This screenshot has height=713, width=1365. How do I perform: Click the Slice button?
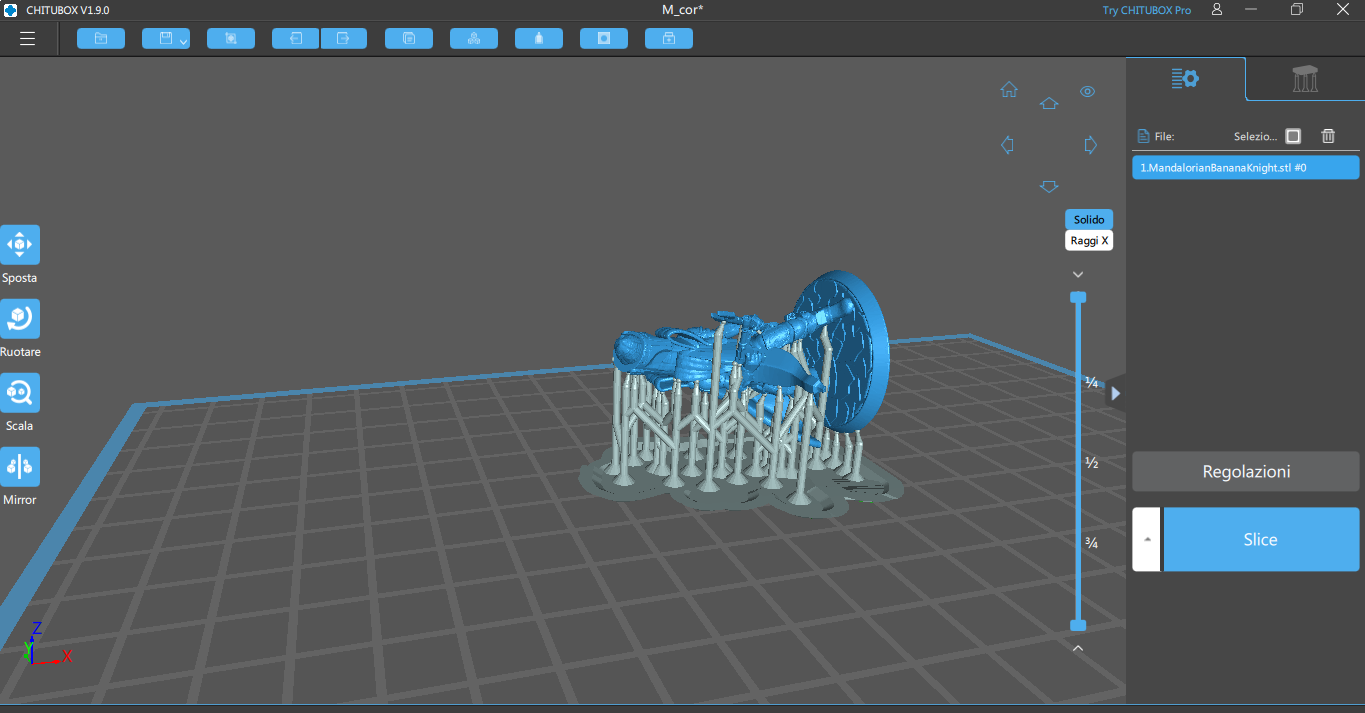tap(1260, 539)
